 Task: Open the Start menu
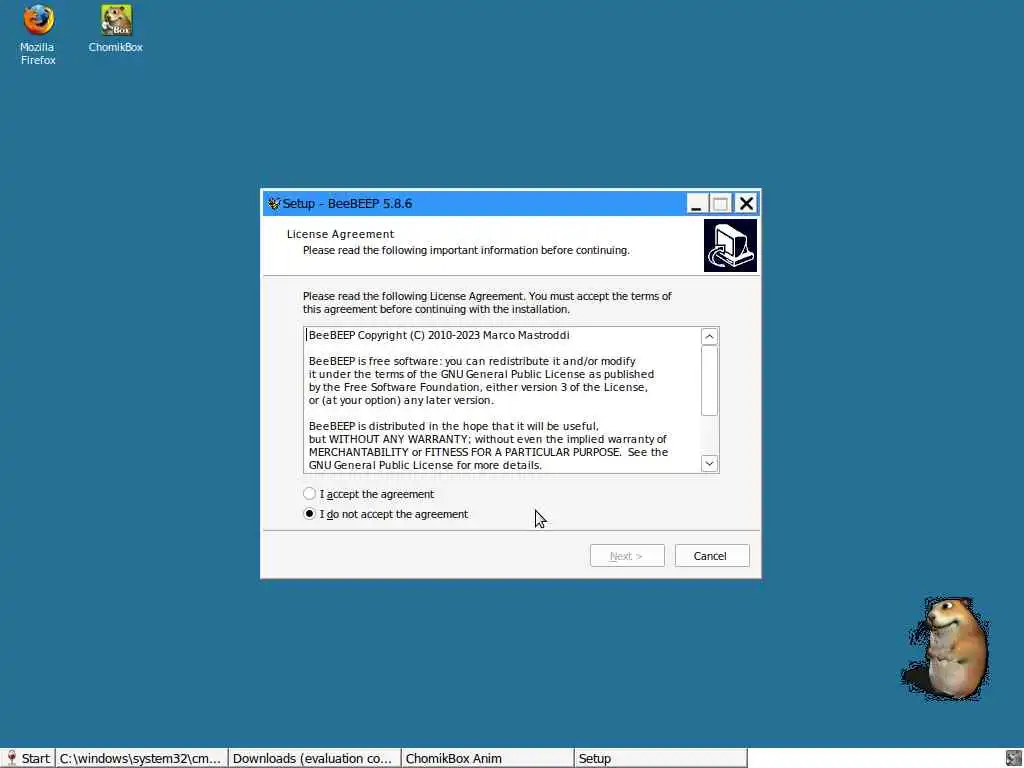[28, 758]
